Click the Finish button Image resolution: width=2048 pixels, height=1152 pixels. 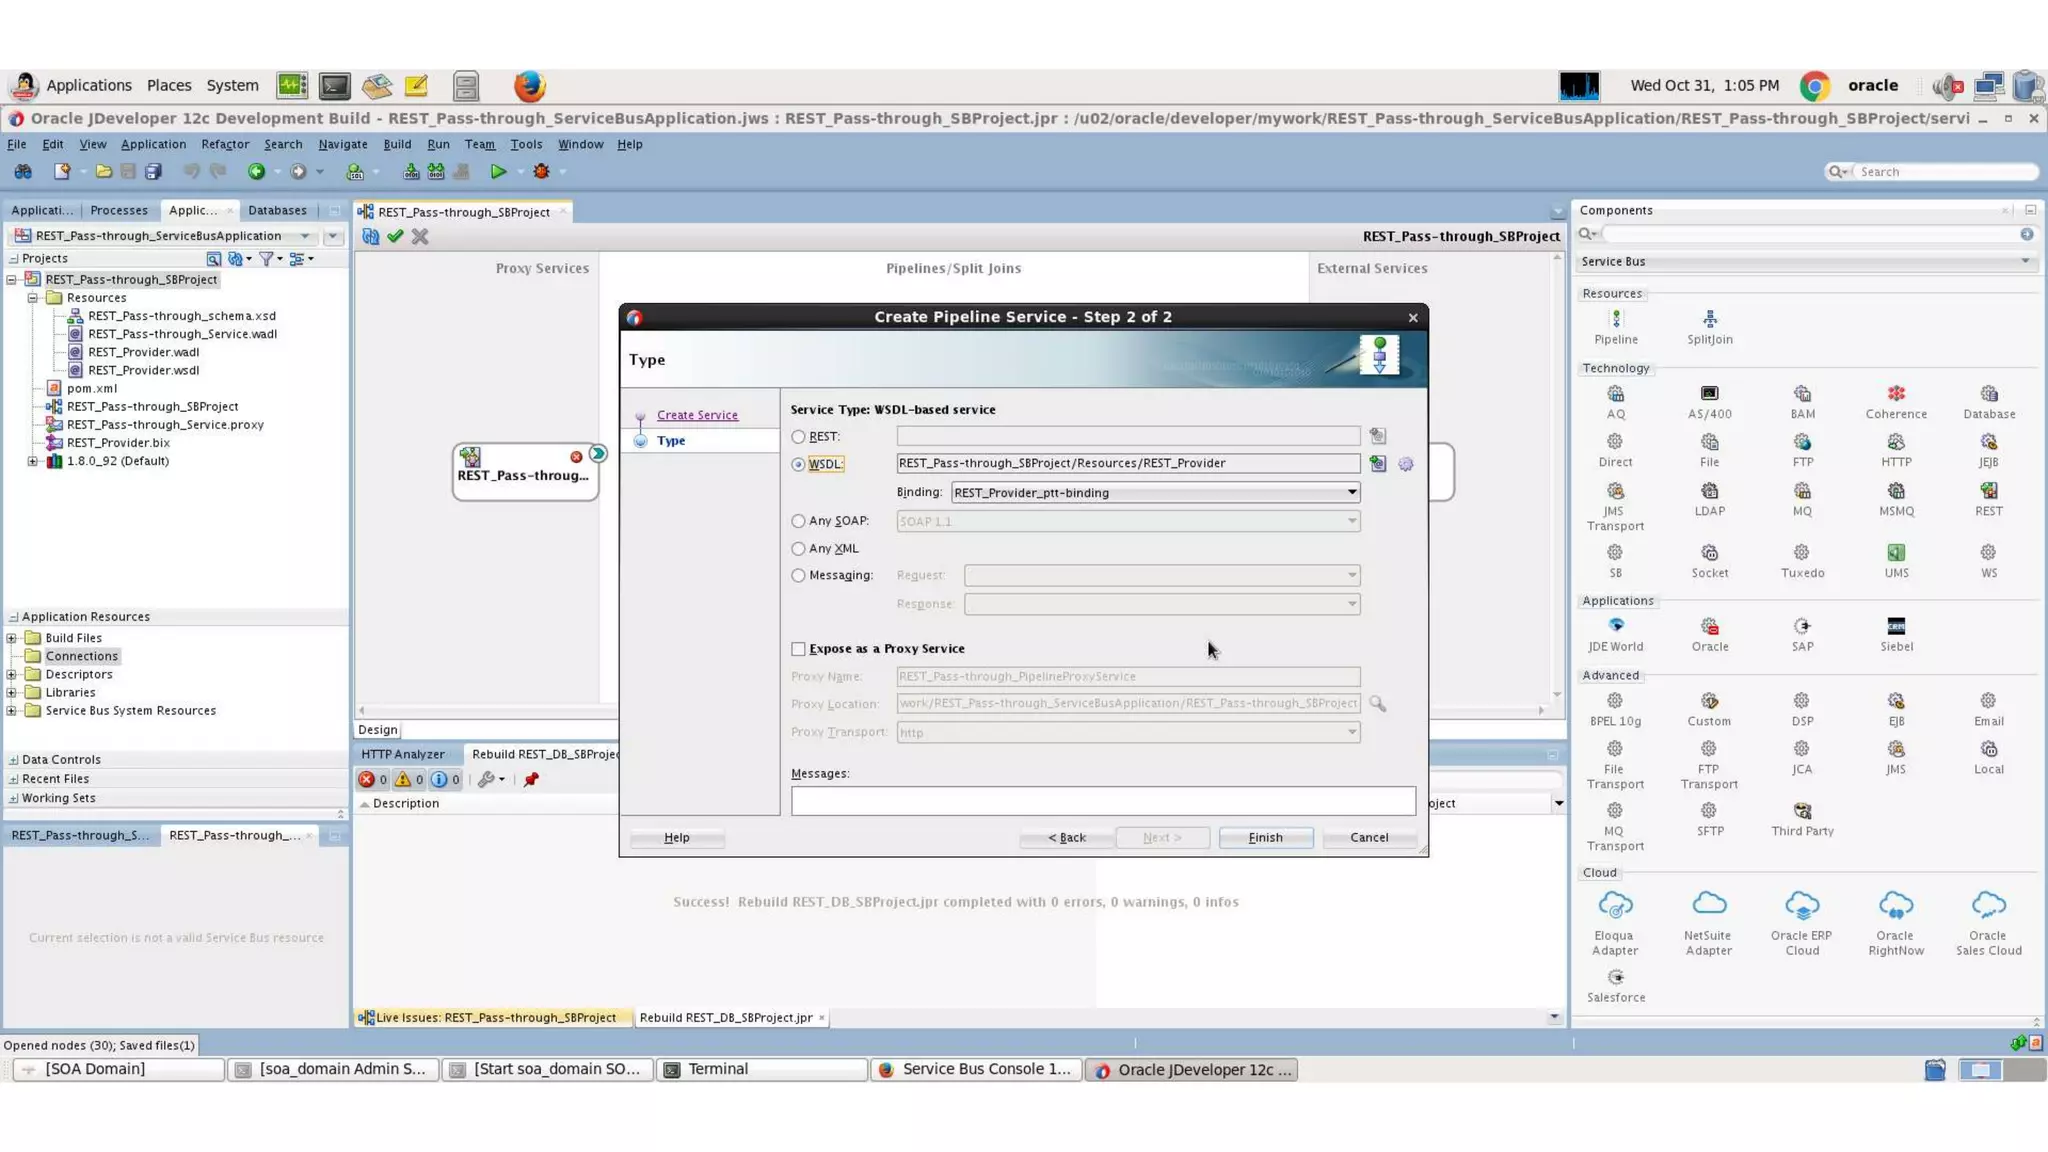point(1265,838)
